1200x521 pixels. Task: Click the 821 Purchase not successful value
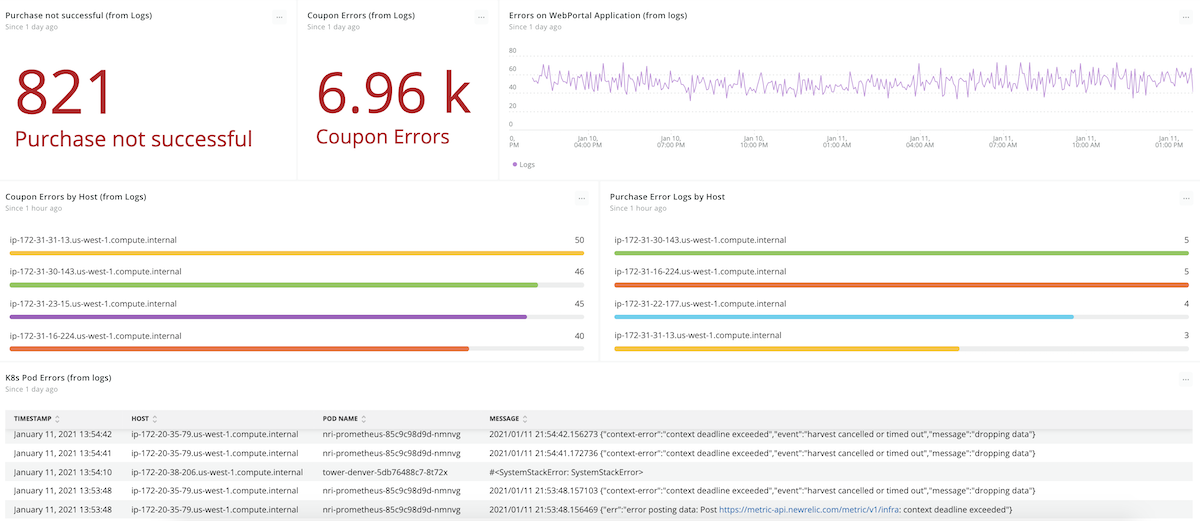(63, 92)
